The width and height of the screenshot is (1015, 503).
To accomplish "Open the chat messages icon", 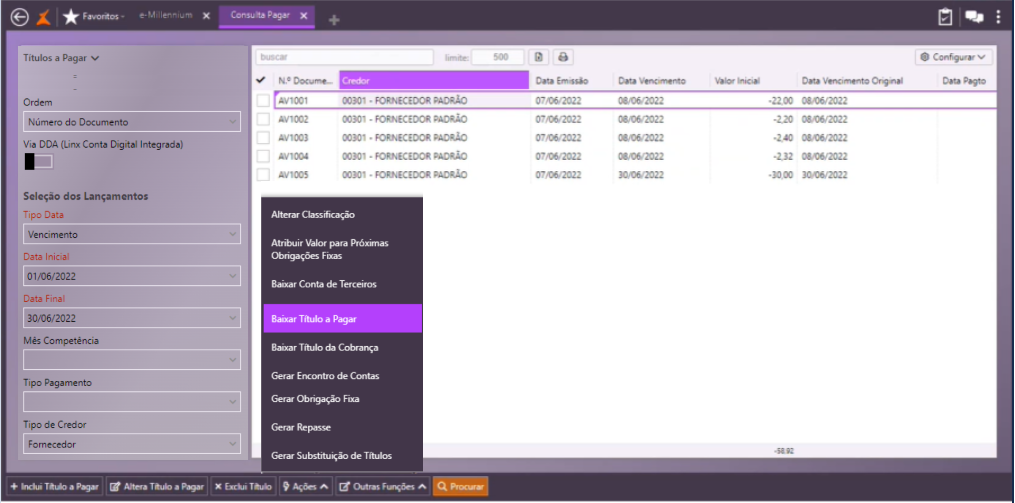I will 974,17.
